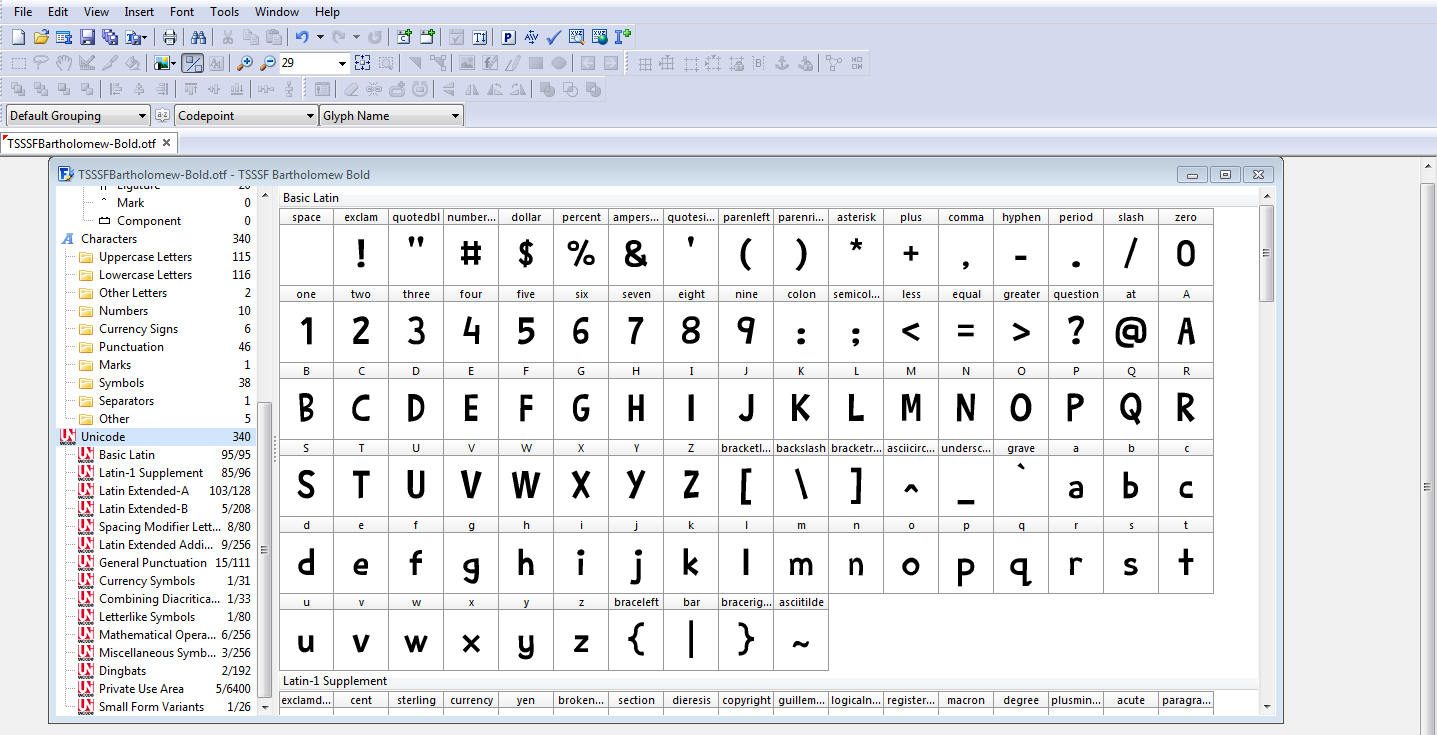Viewport: 1437px width, 735px height.
Task: Select the Basic Latin Unicode block
Action: click(127, 455)
